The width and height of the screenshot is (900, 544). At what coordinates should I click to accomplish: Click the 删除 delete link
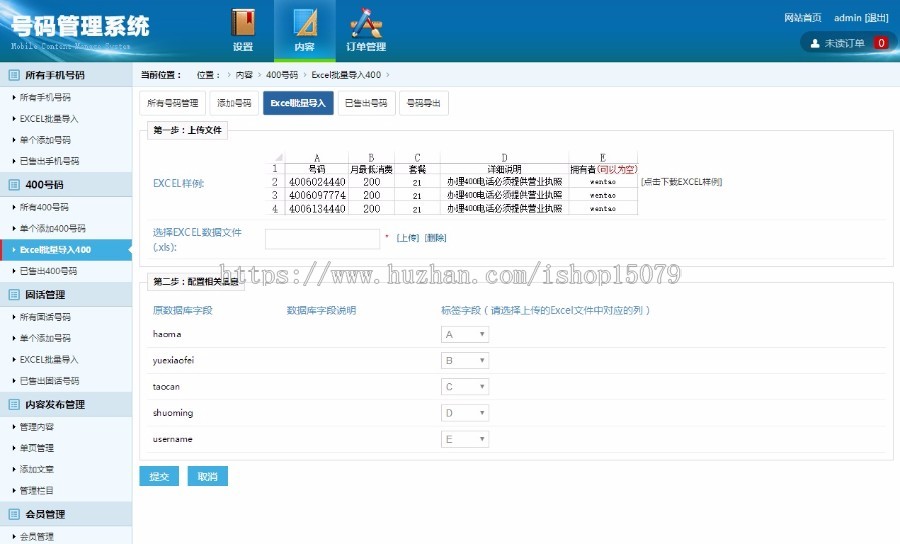[436, 238]
